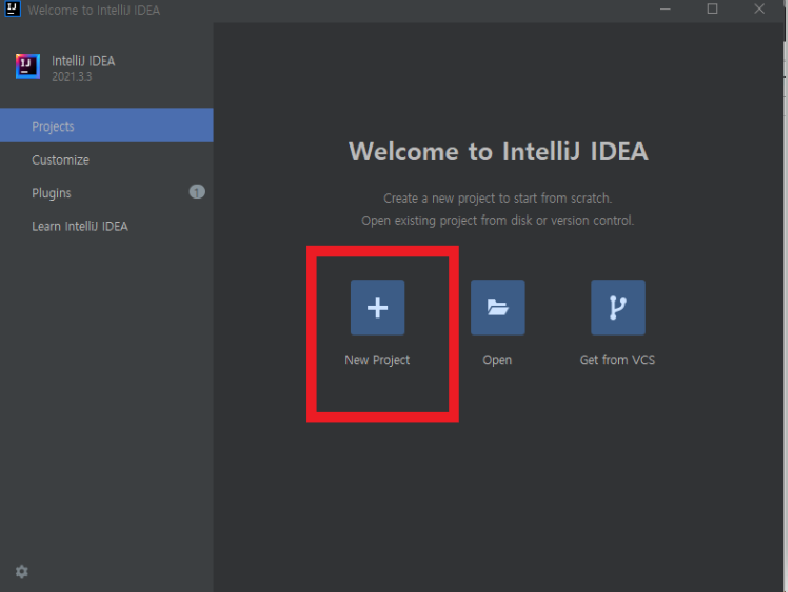Click the title bar IntelliJ icon
Image resolution: width=788 pixels, height=592 pixels.
[12, 9]
